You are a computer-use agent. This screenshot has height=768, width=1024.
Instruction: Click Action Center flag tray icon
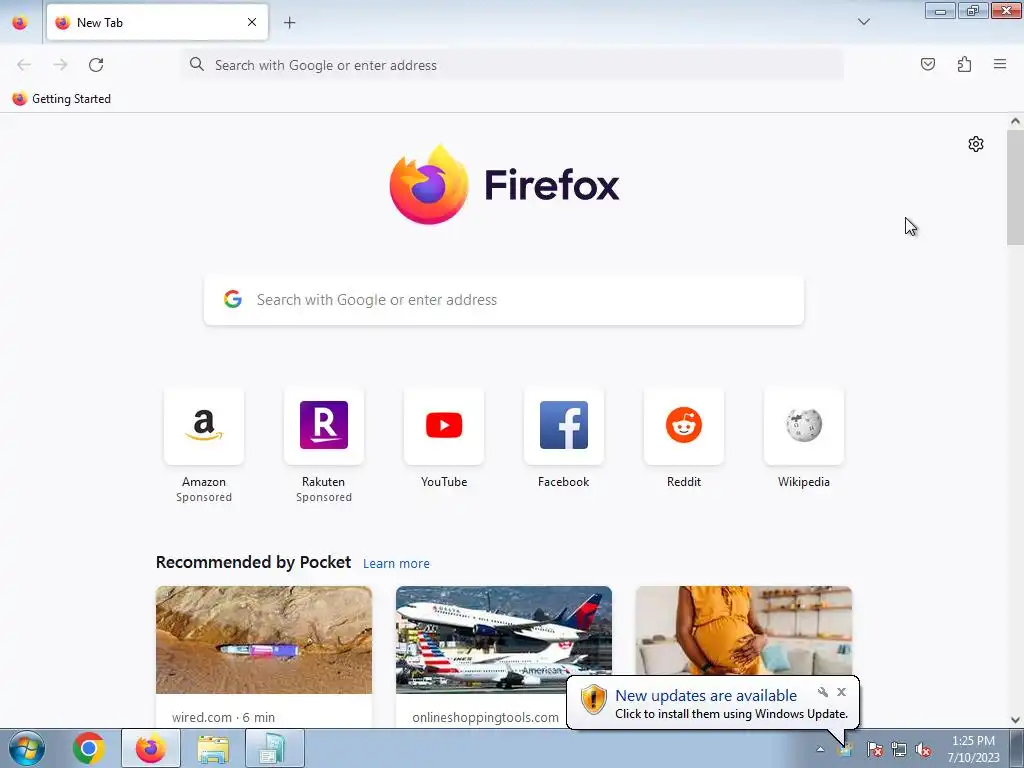(874, 749)
